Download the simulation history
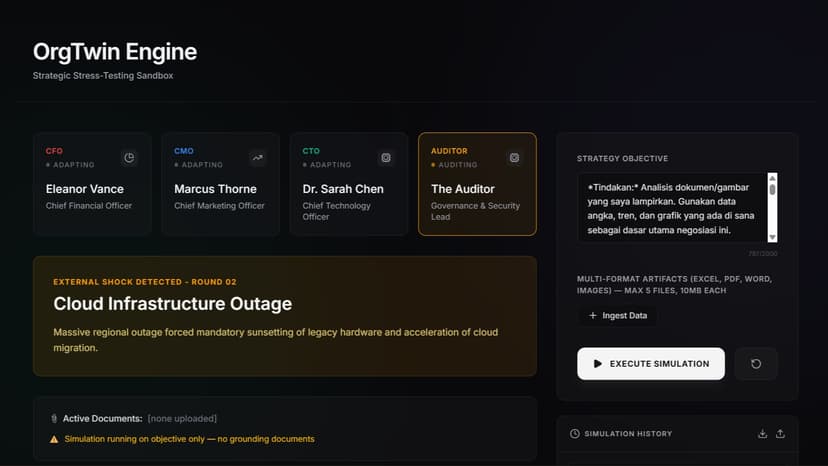828x466 pixels. tap(763, 434)
